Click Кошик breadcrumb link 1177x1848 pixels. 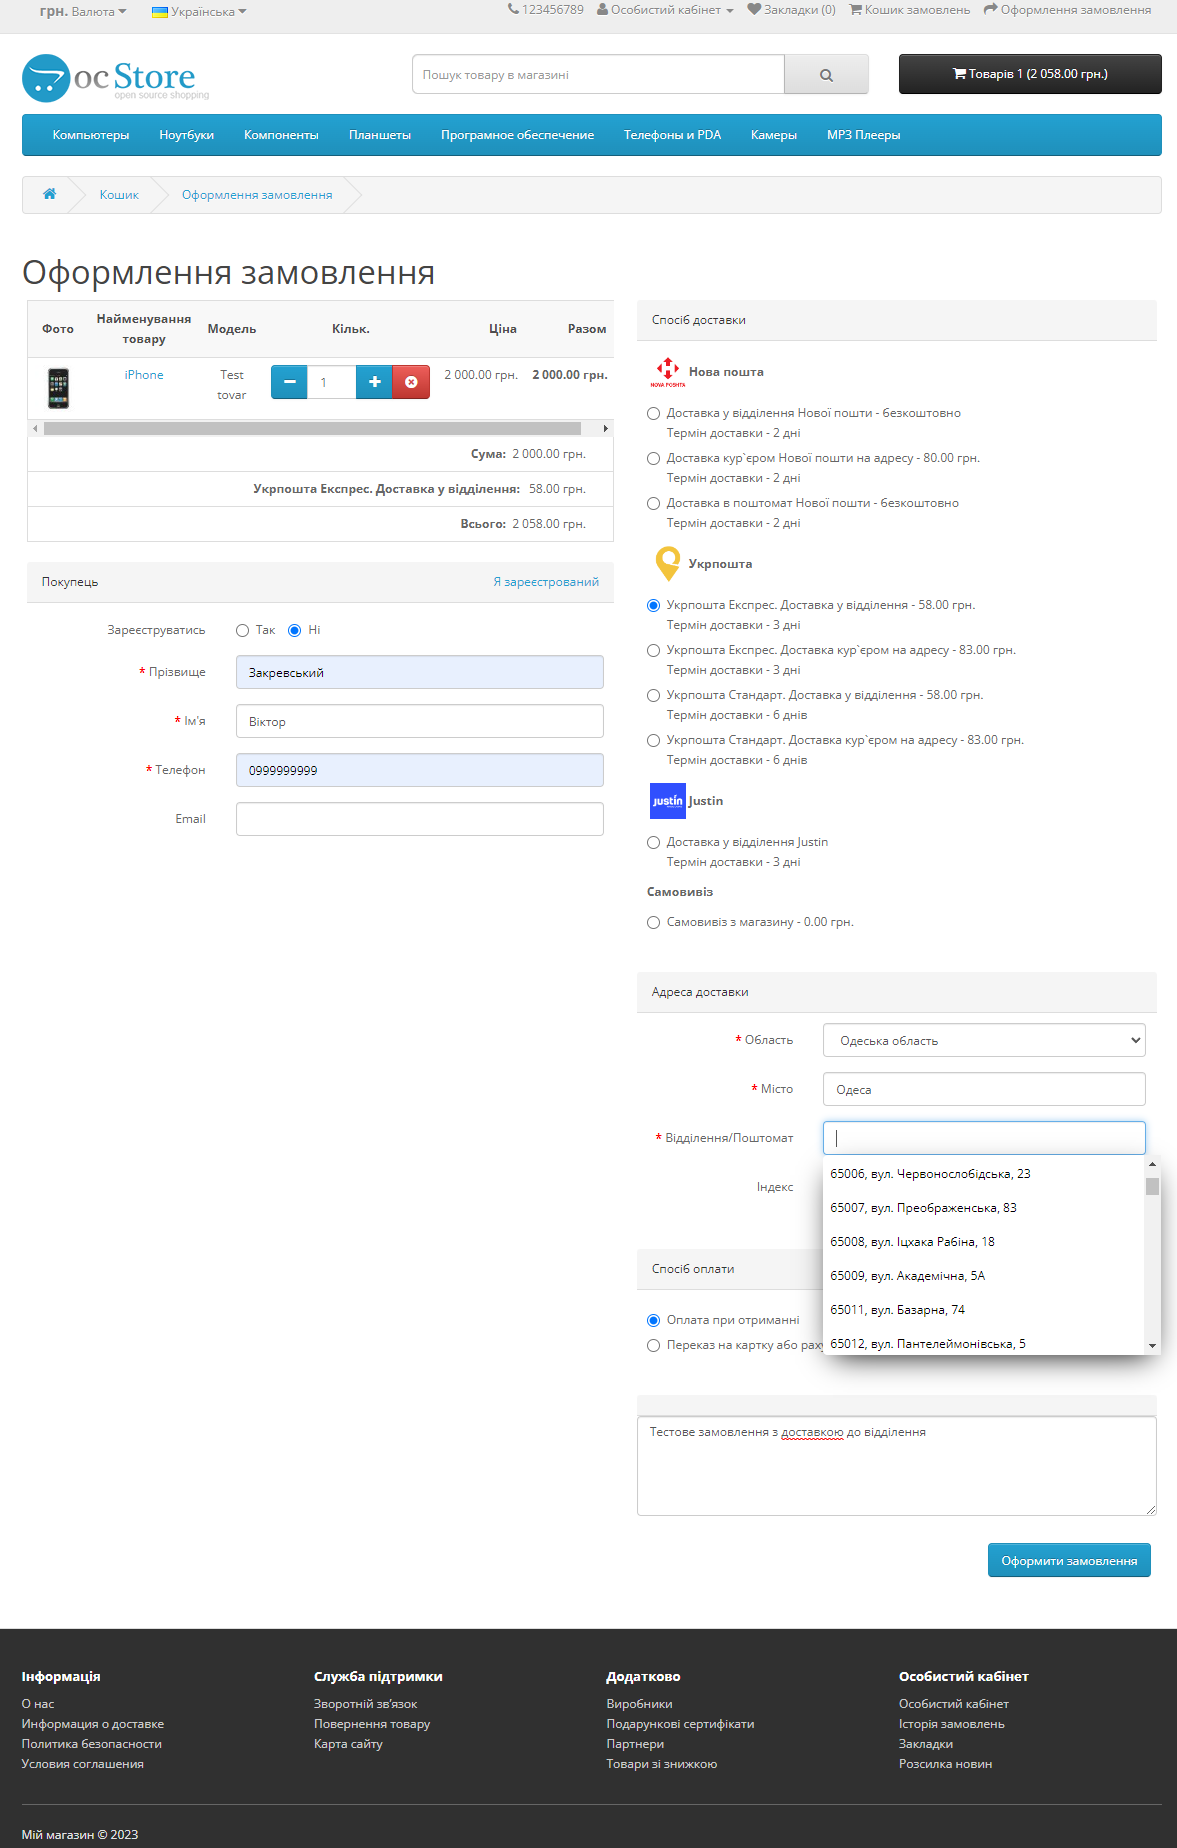tap(119, 195)
